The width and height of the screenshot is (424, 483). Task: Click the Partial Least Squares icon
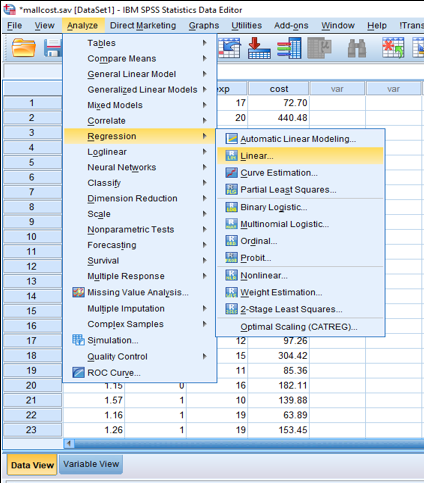pos(231,189)
